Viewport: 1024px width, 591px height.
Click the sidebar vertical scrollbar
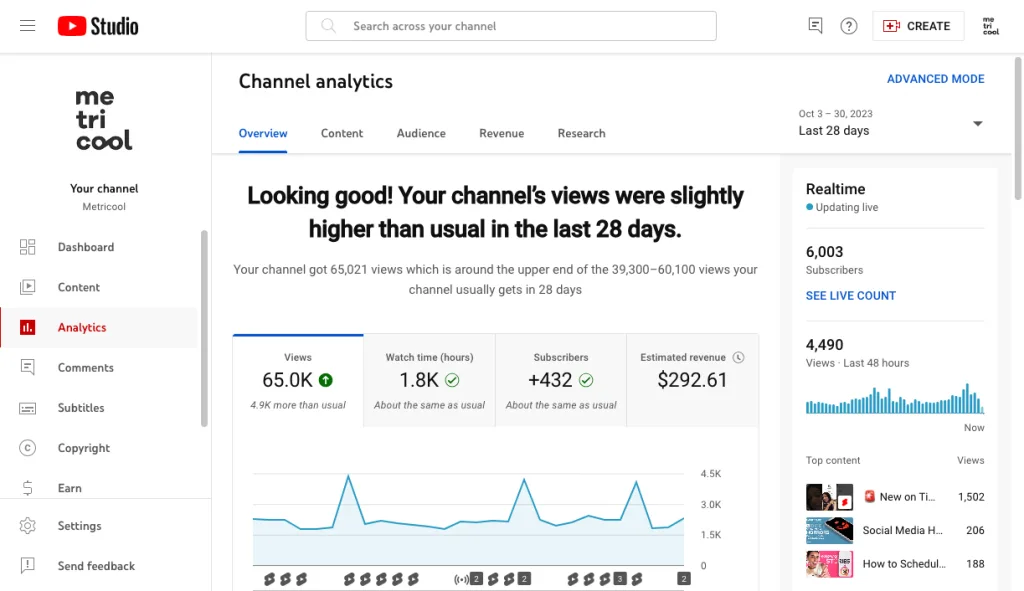204,328
